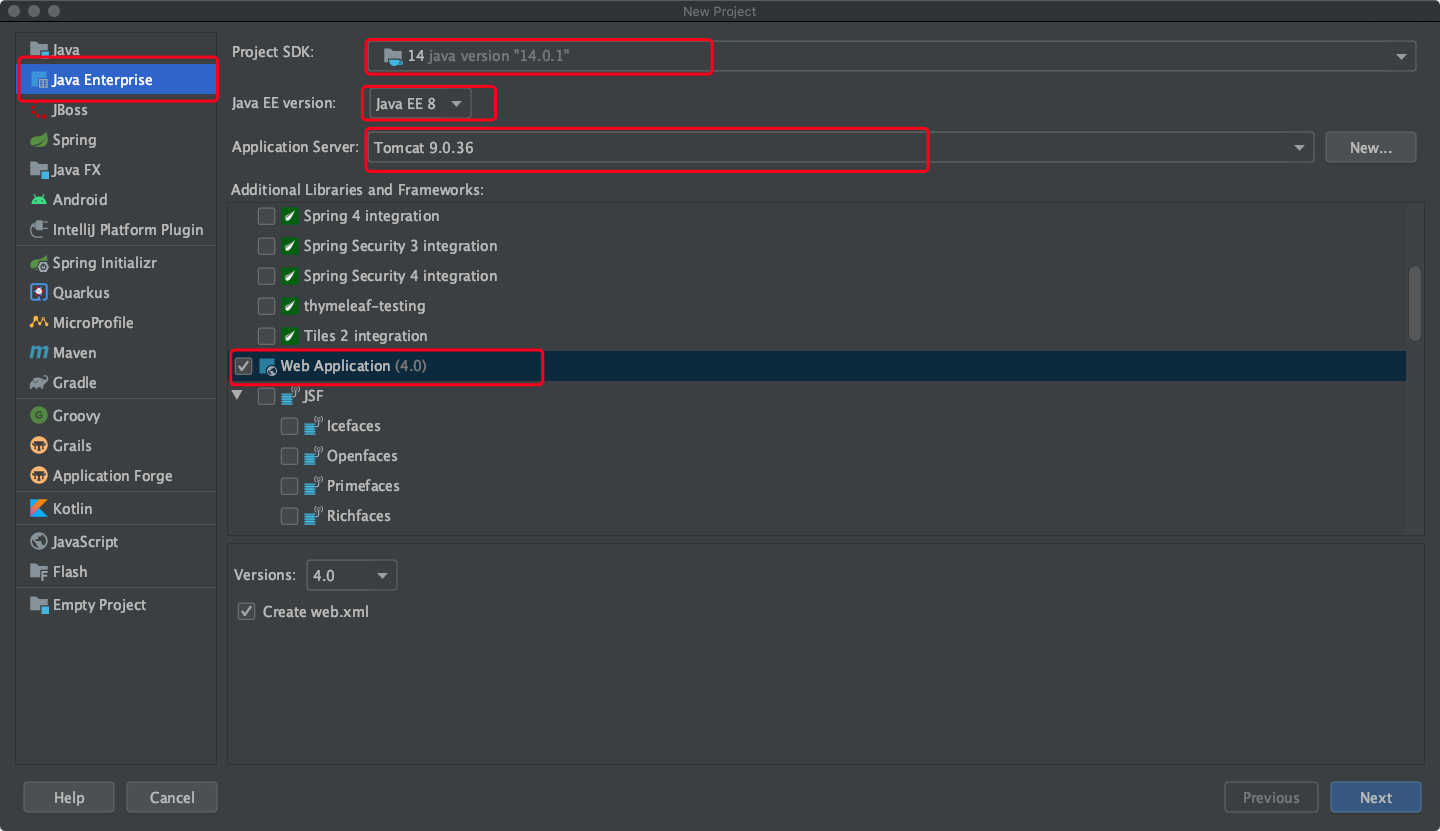Click the Tiles 2 integration leaf icon
The width and height of the screenshot is (1440, 831).
[x=290, y=336]
